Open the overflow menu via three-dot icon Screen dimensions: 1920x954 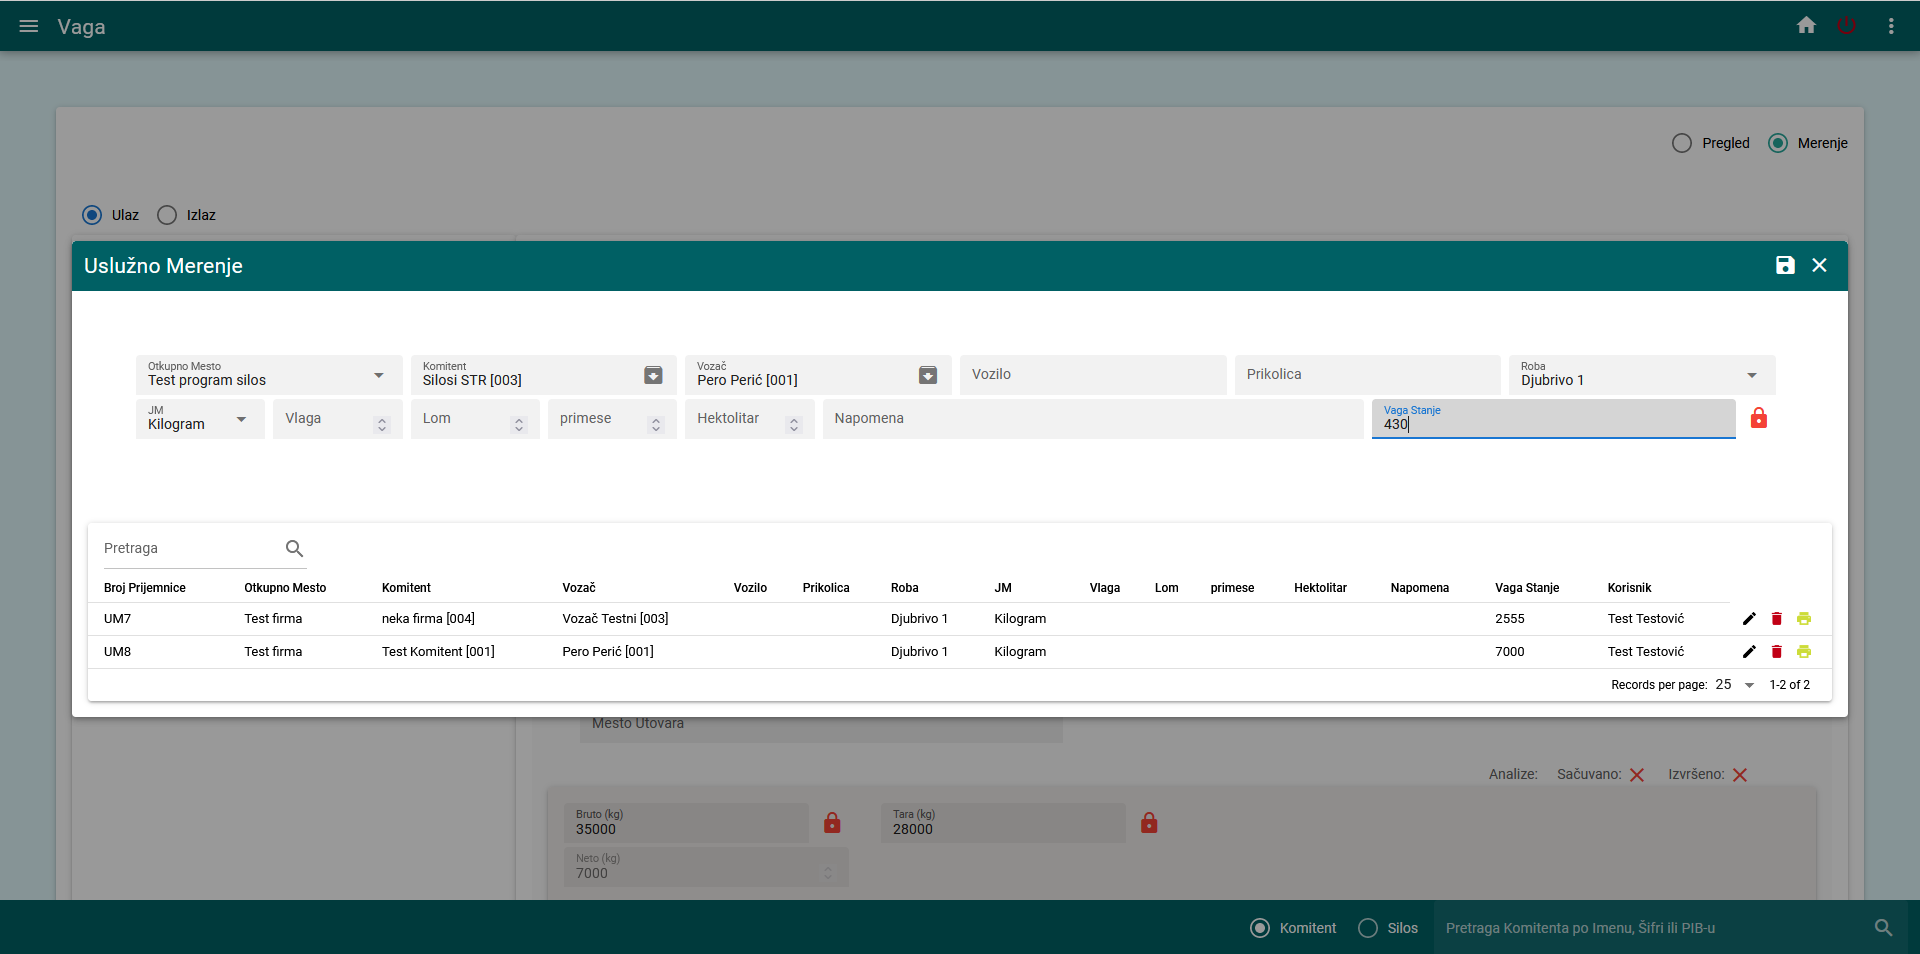(1891, 26)
